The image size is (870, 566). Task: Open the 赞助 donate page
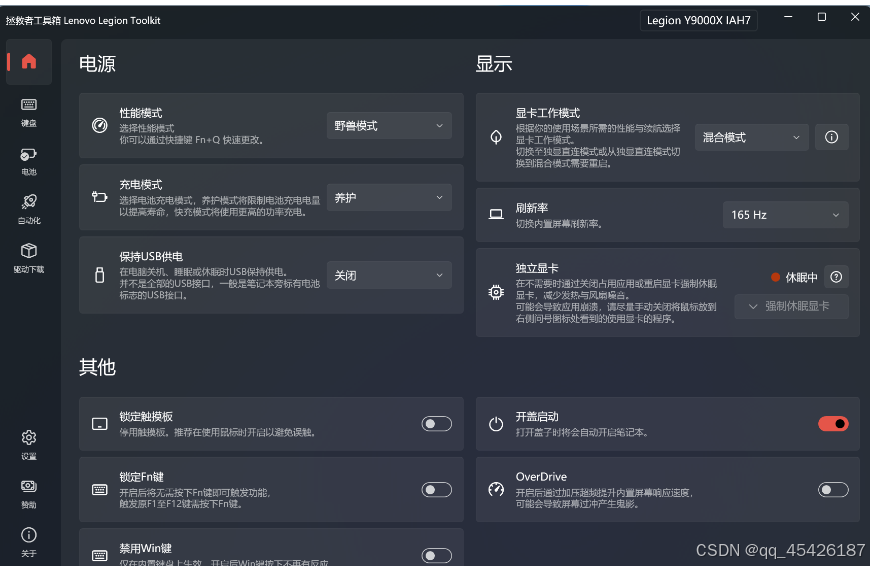coord(29,494)
